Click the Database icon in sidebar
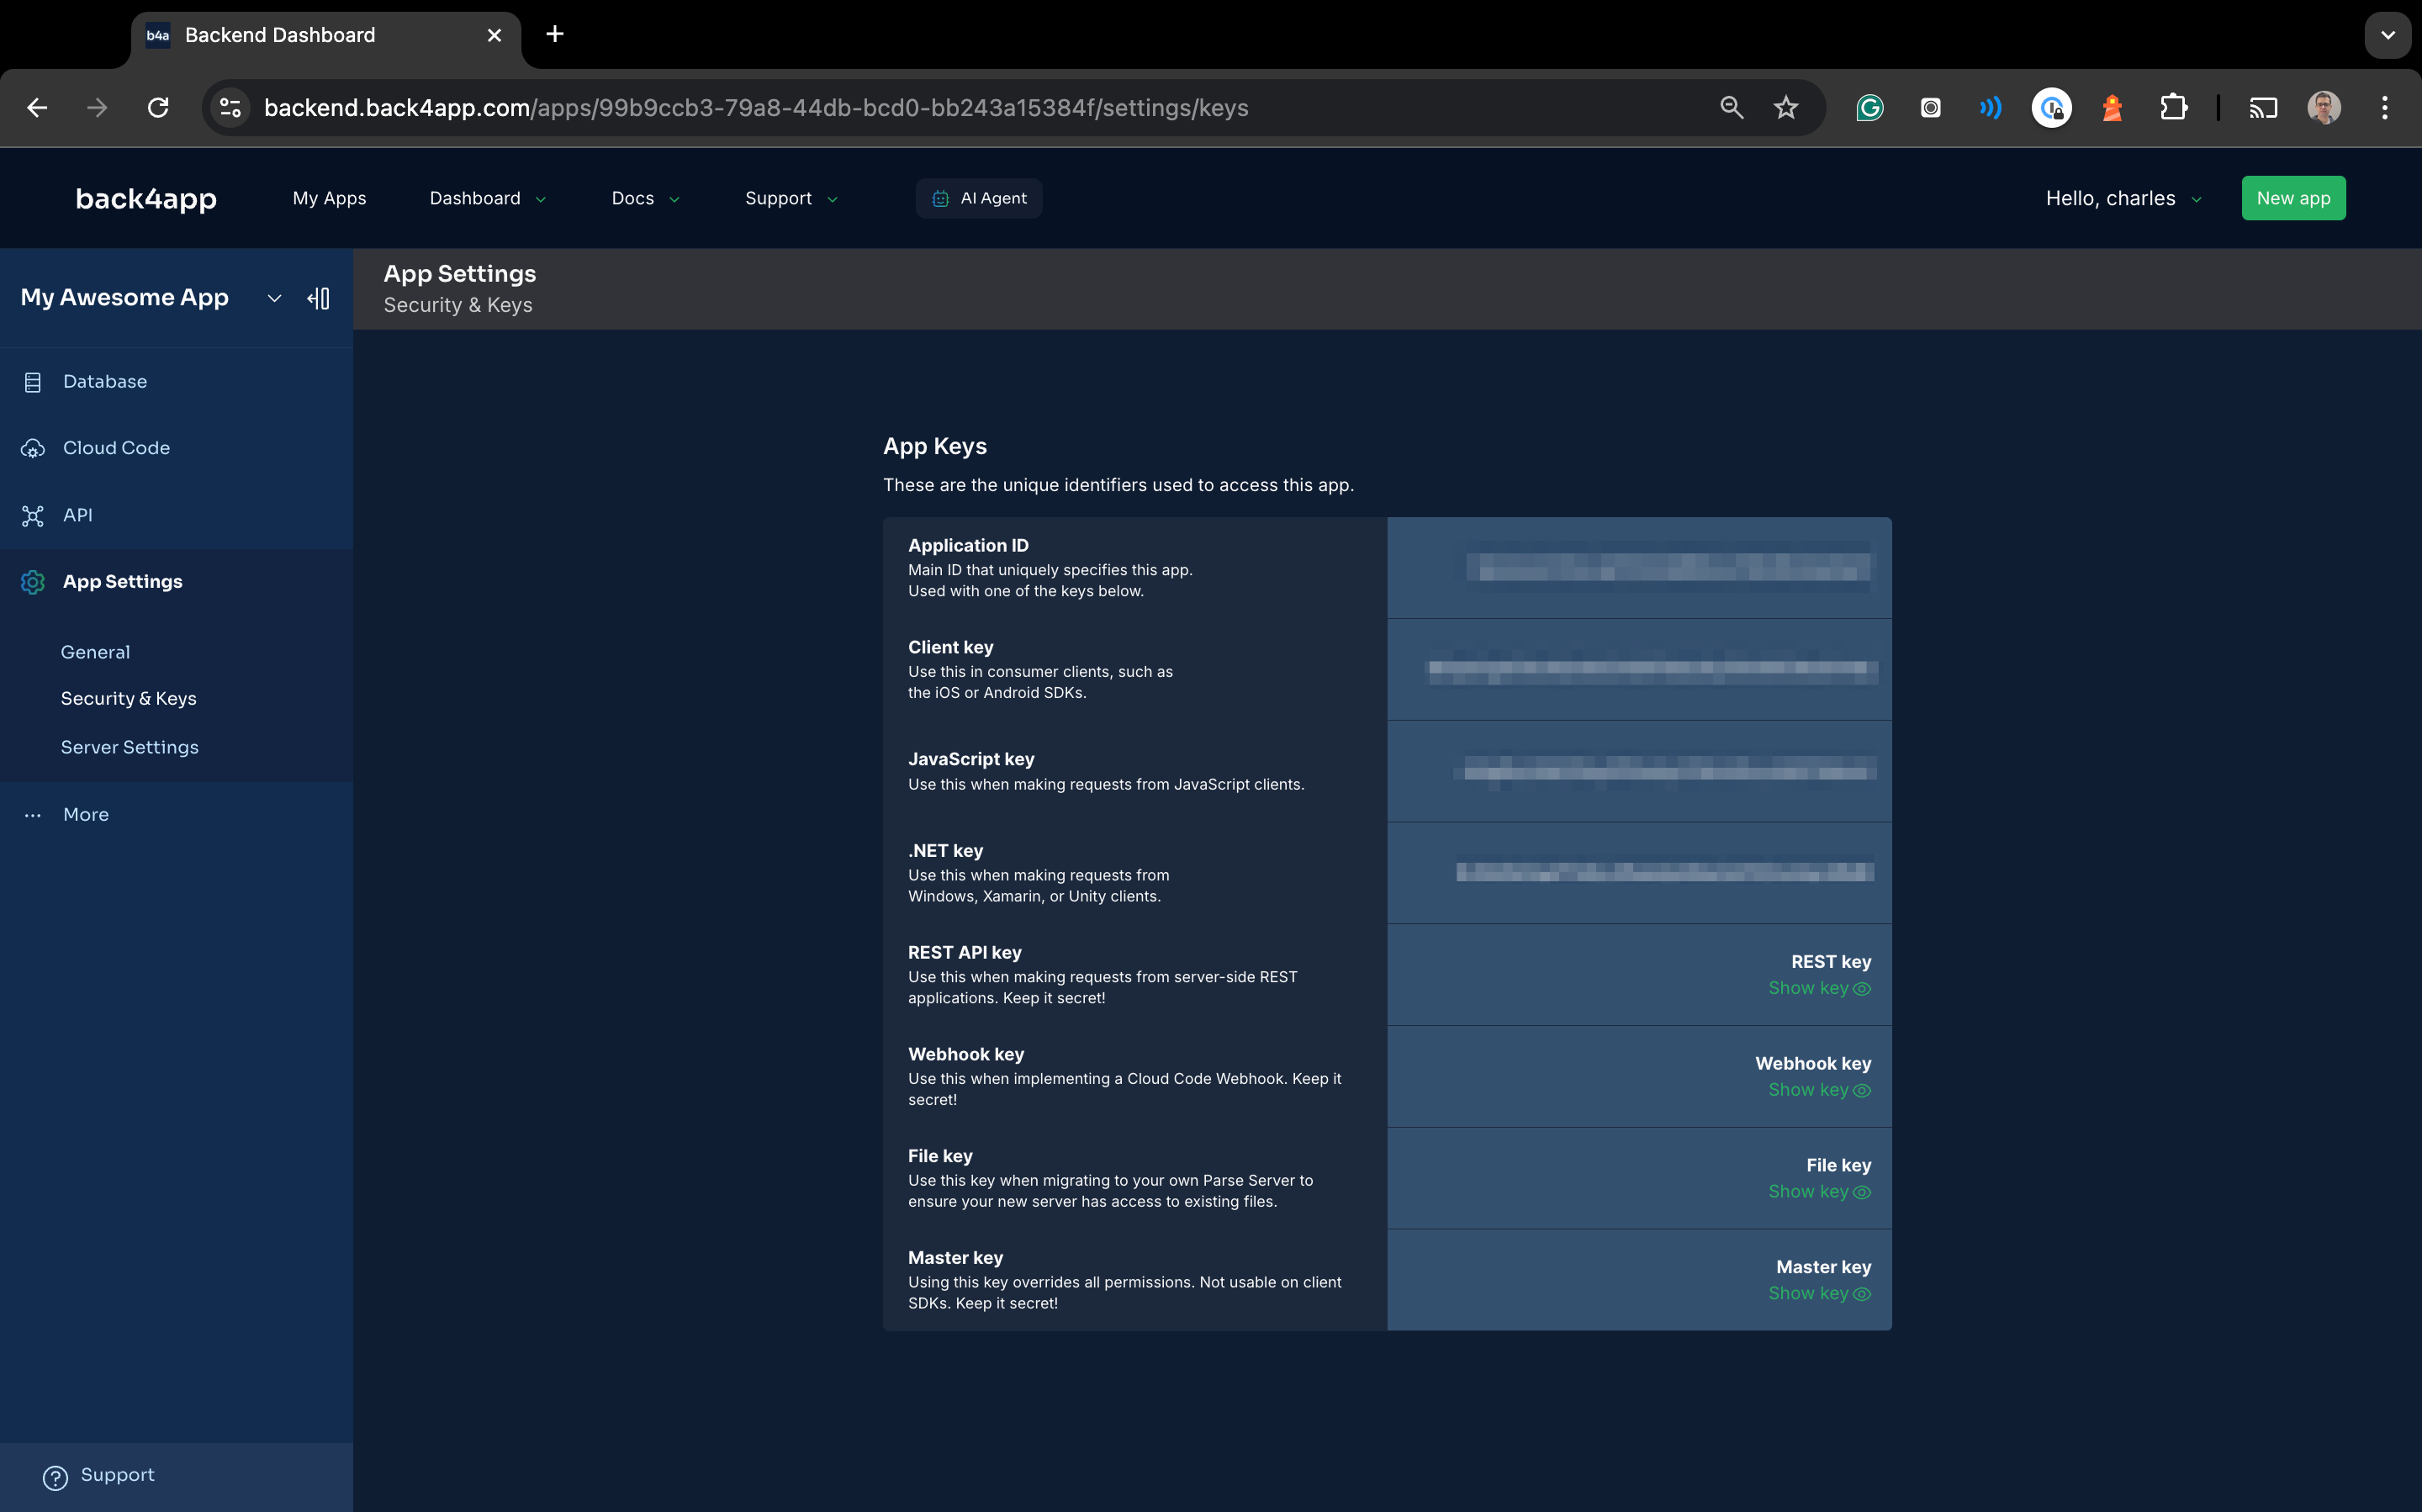 click(x=33, y=382)
